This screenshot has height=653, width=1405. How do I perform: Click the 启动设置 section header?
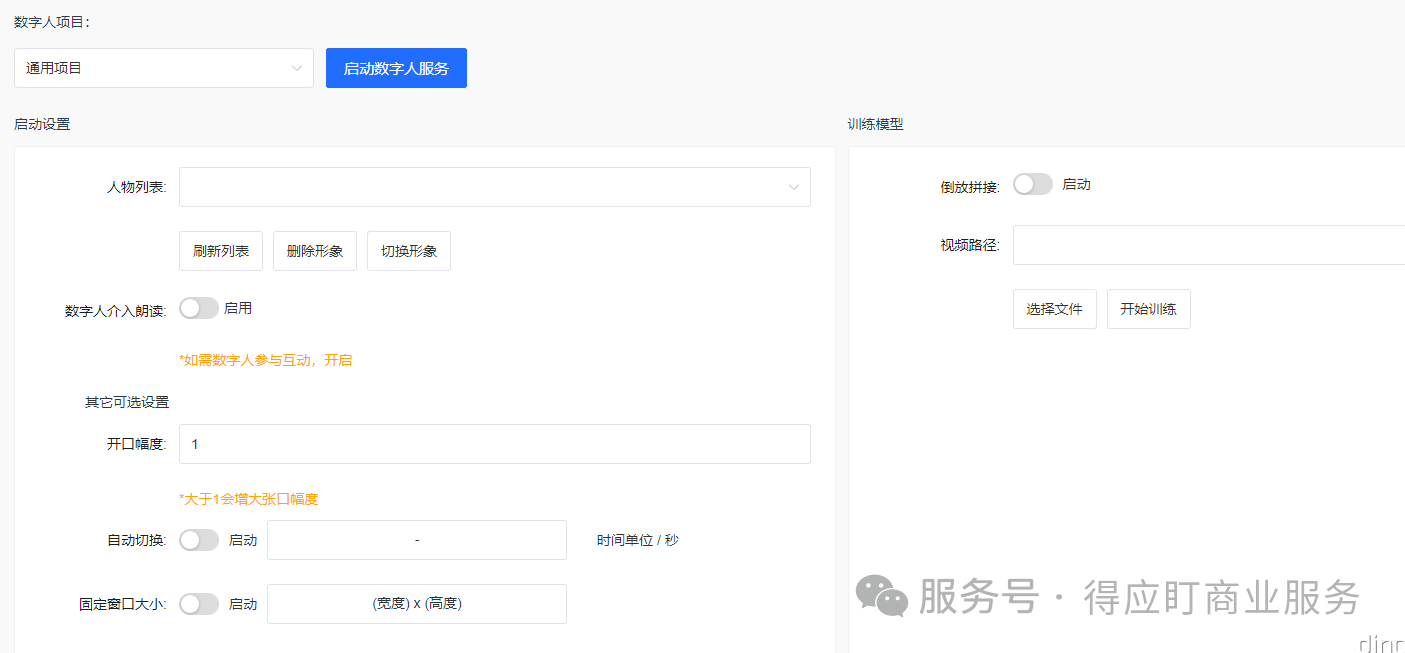coord(42,124)
